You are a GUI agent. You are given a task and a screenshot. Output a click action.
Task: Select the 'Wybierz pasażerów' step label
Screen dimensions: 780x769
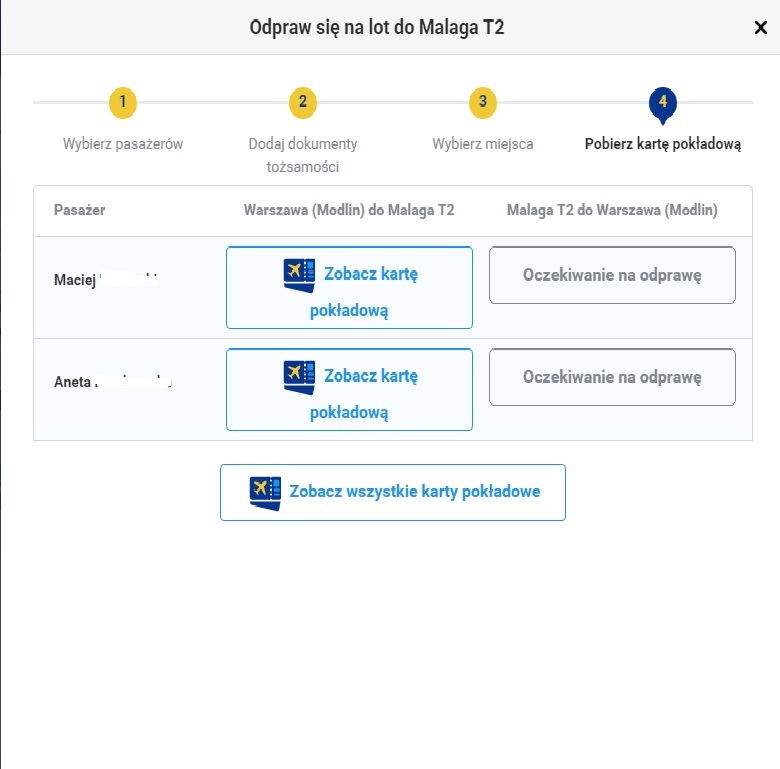click(123, 144)
